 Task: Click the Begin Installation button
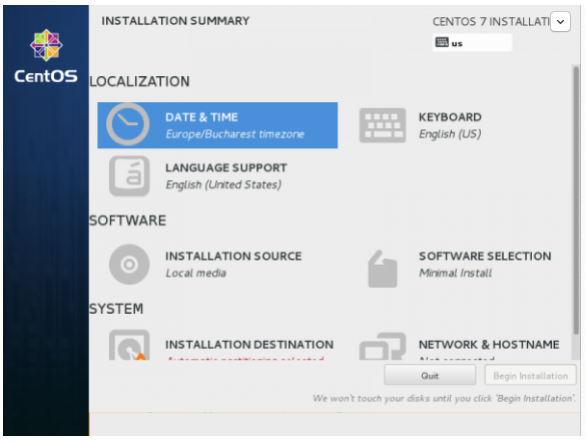pyautogui.click(x=530, y=375)
